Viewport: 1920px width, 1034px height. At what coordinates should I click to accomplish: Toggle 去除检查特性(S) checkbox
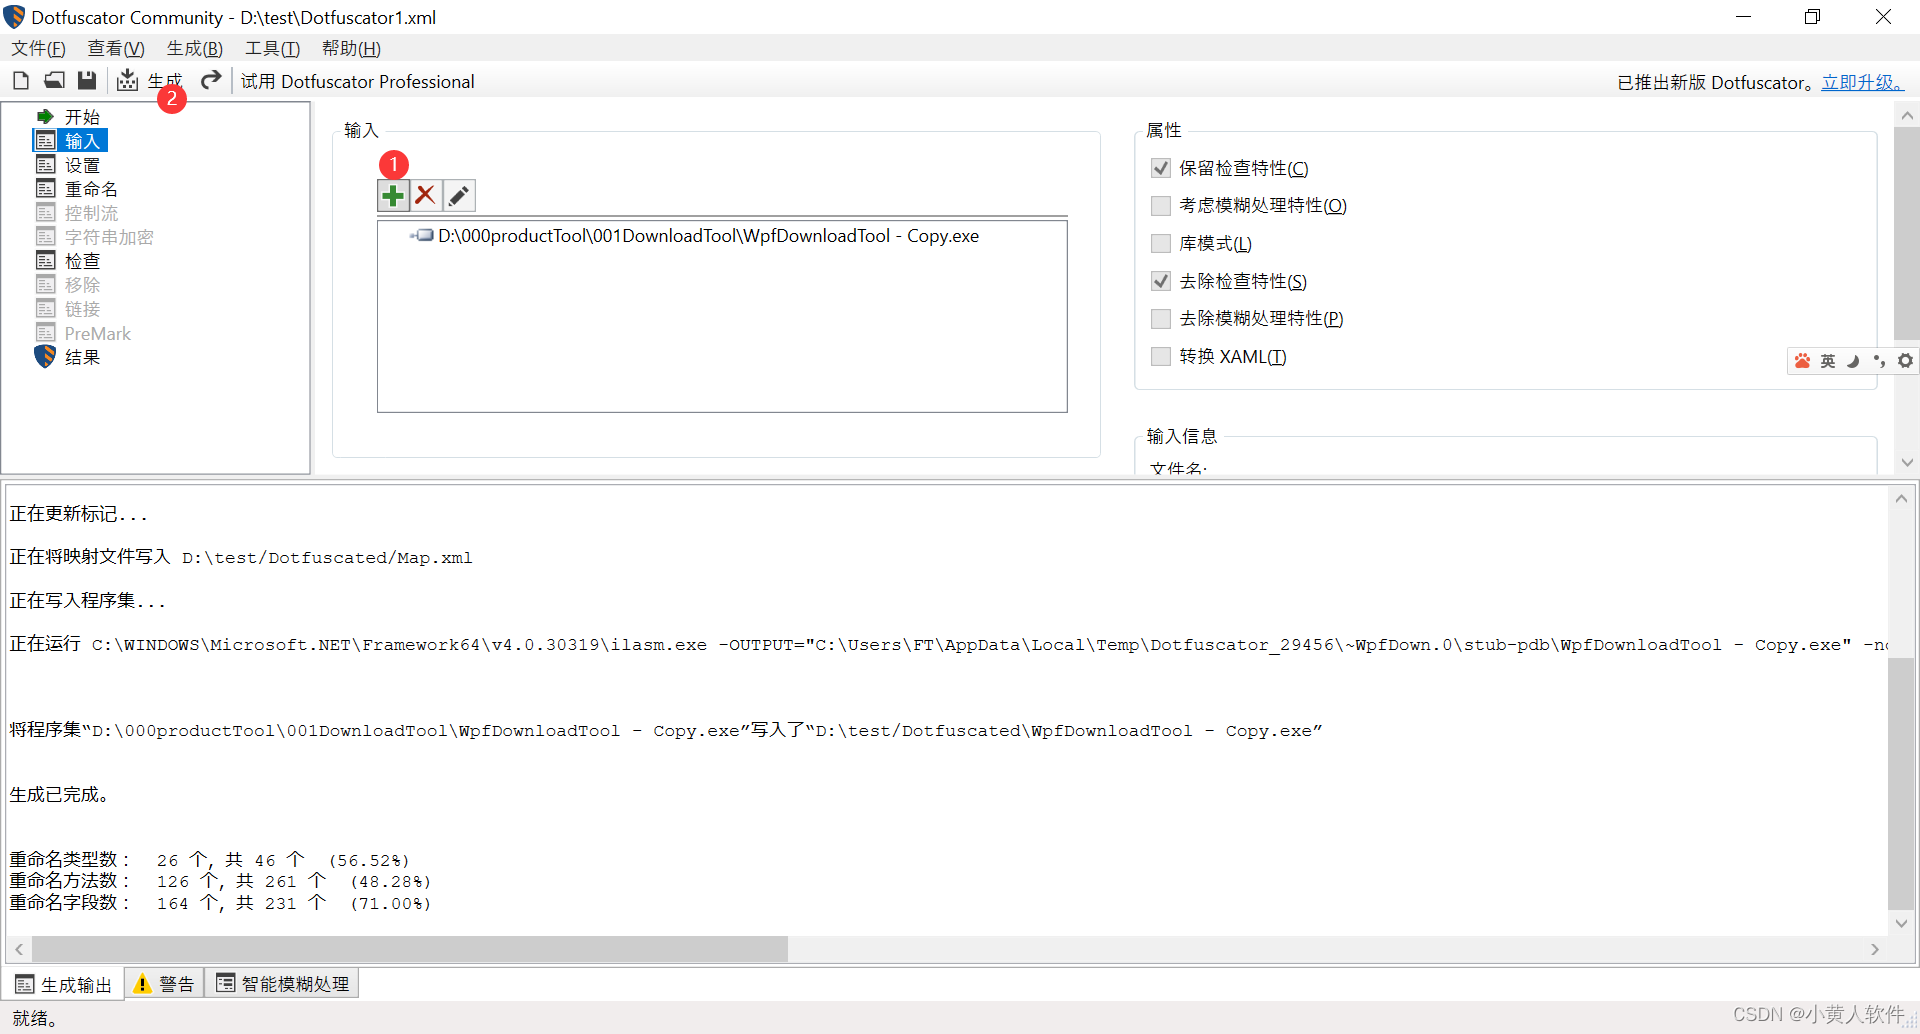(1161, 281)
